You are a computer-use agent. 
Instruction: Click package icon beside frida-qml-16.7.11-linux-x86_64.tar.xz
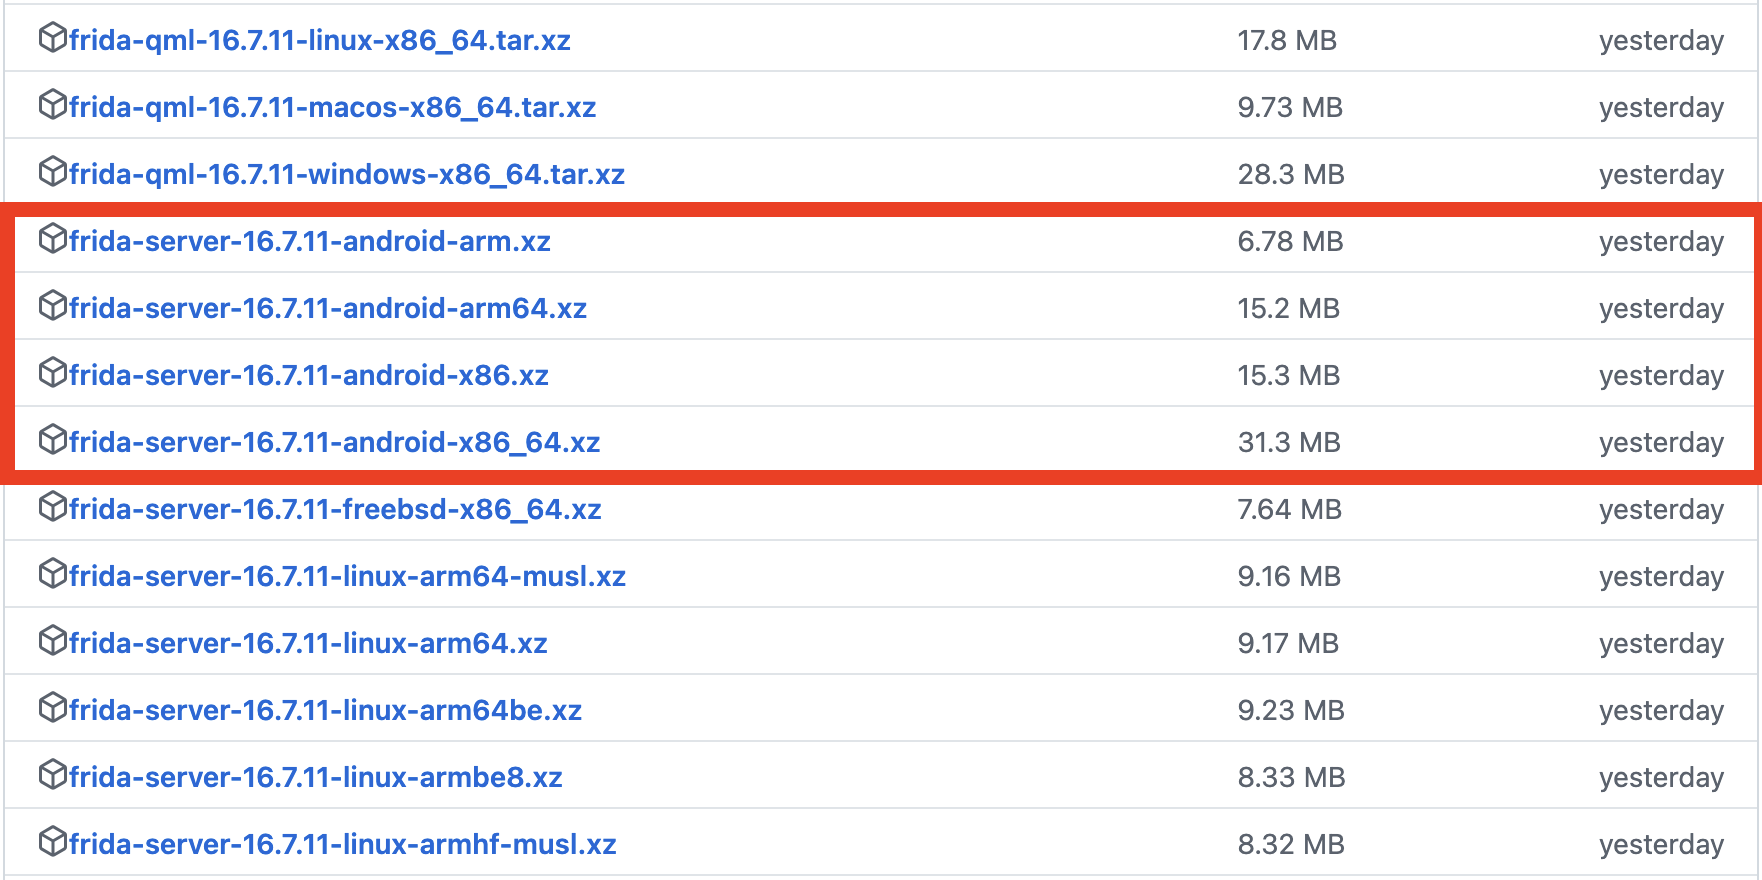[52, 38]
